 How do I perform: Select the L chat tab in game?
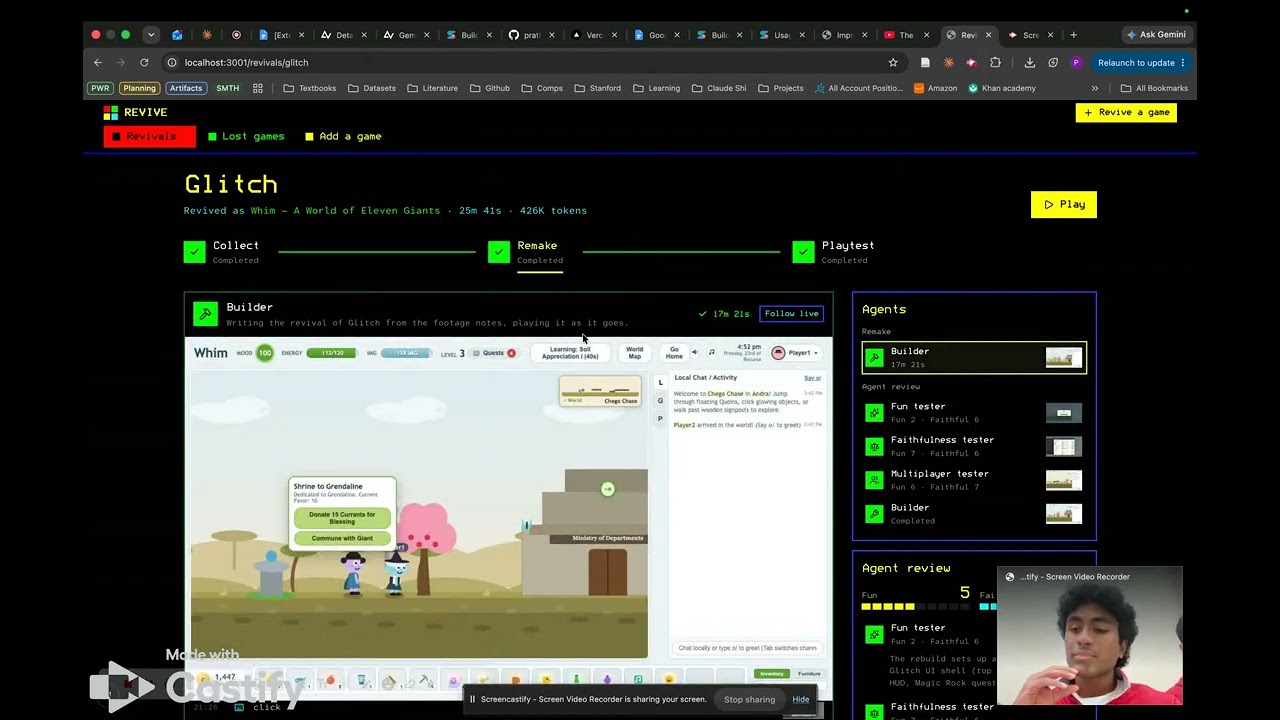pos(660,383)
